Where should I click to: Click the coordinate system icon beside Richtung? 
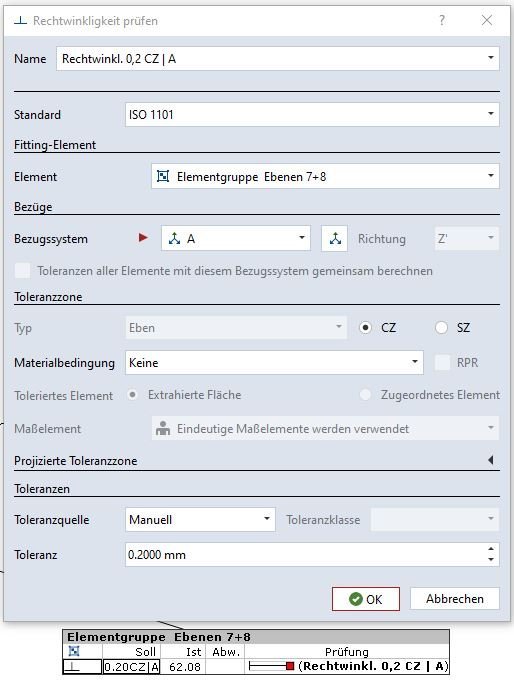pos(335,238)
